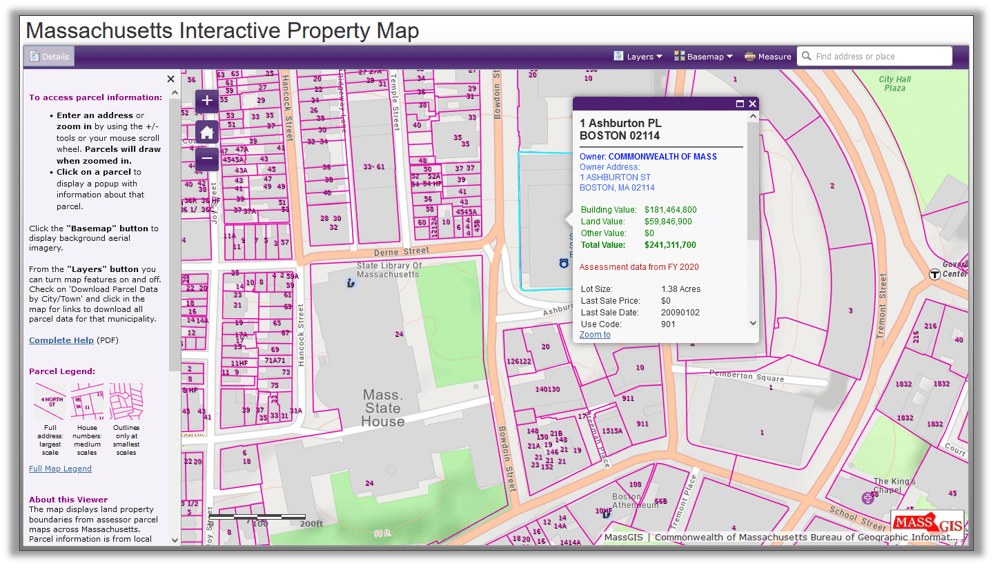
Task: Zoom in with the plus button
Action: point(207,100)
